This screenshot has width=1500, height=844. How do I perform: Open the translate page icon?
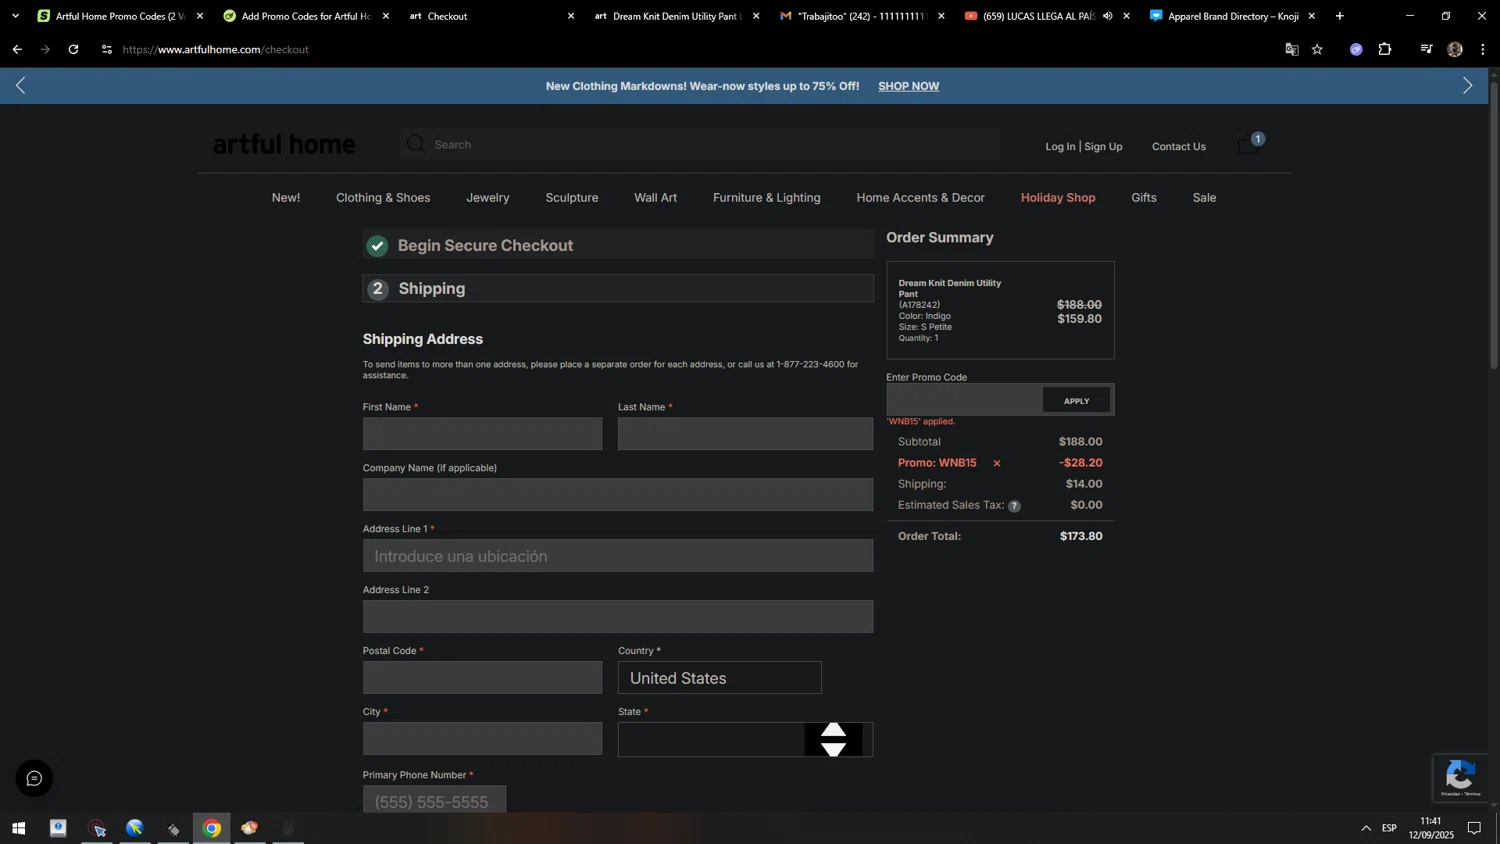tap(1292, 49)
